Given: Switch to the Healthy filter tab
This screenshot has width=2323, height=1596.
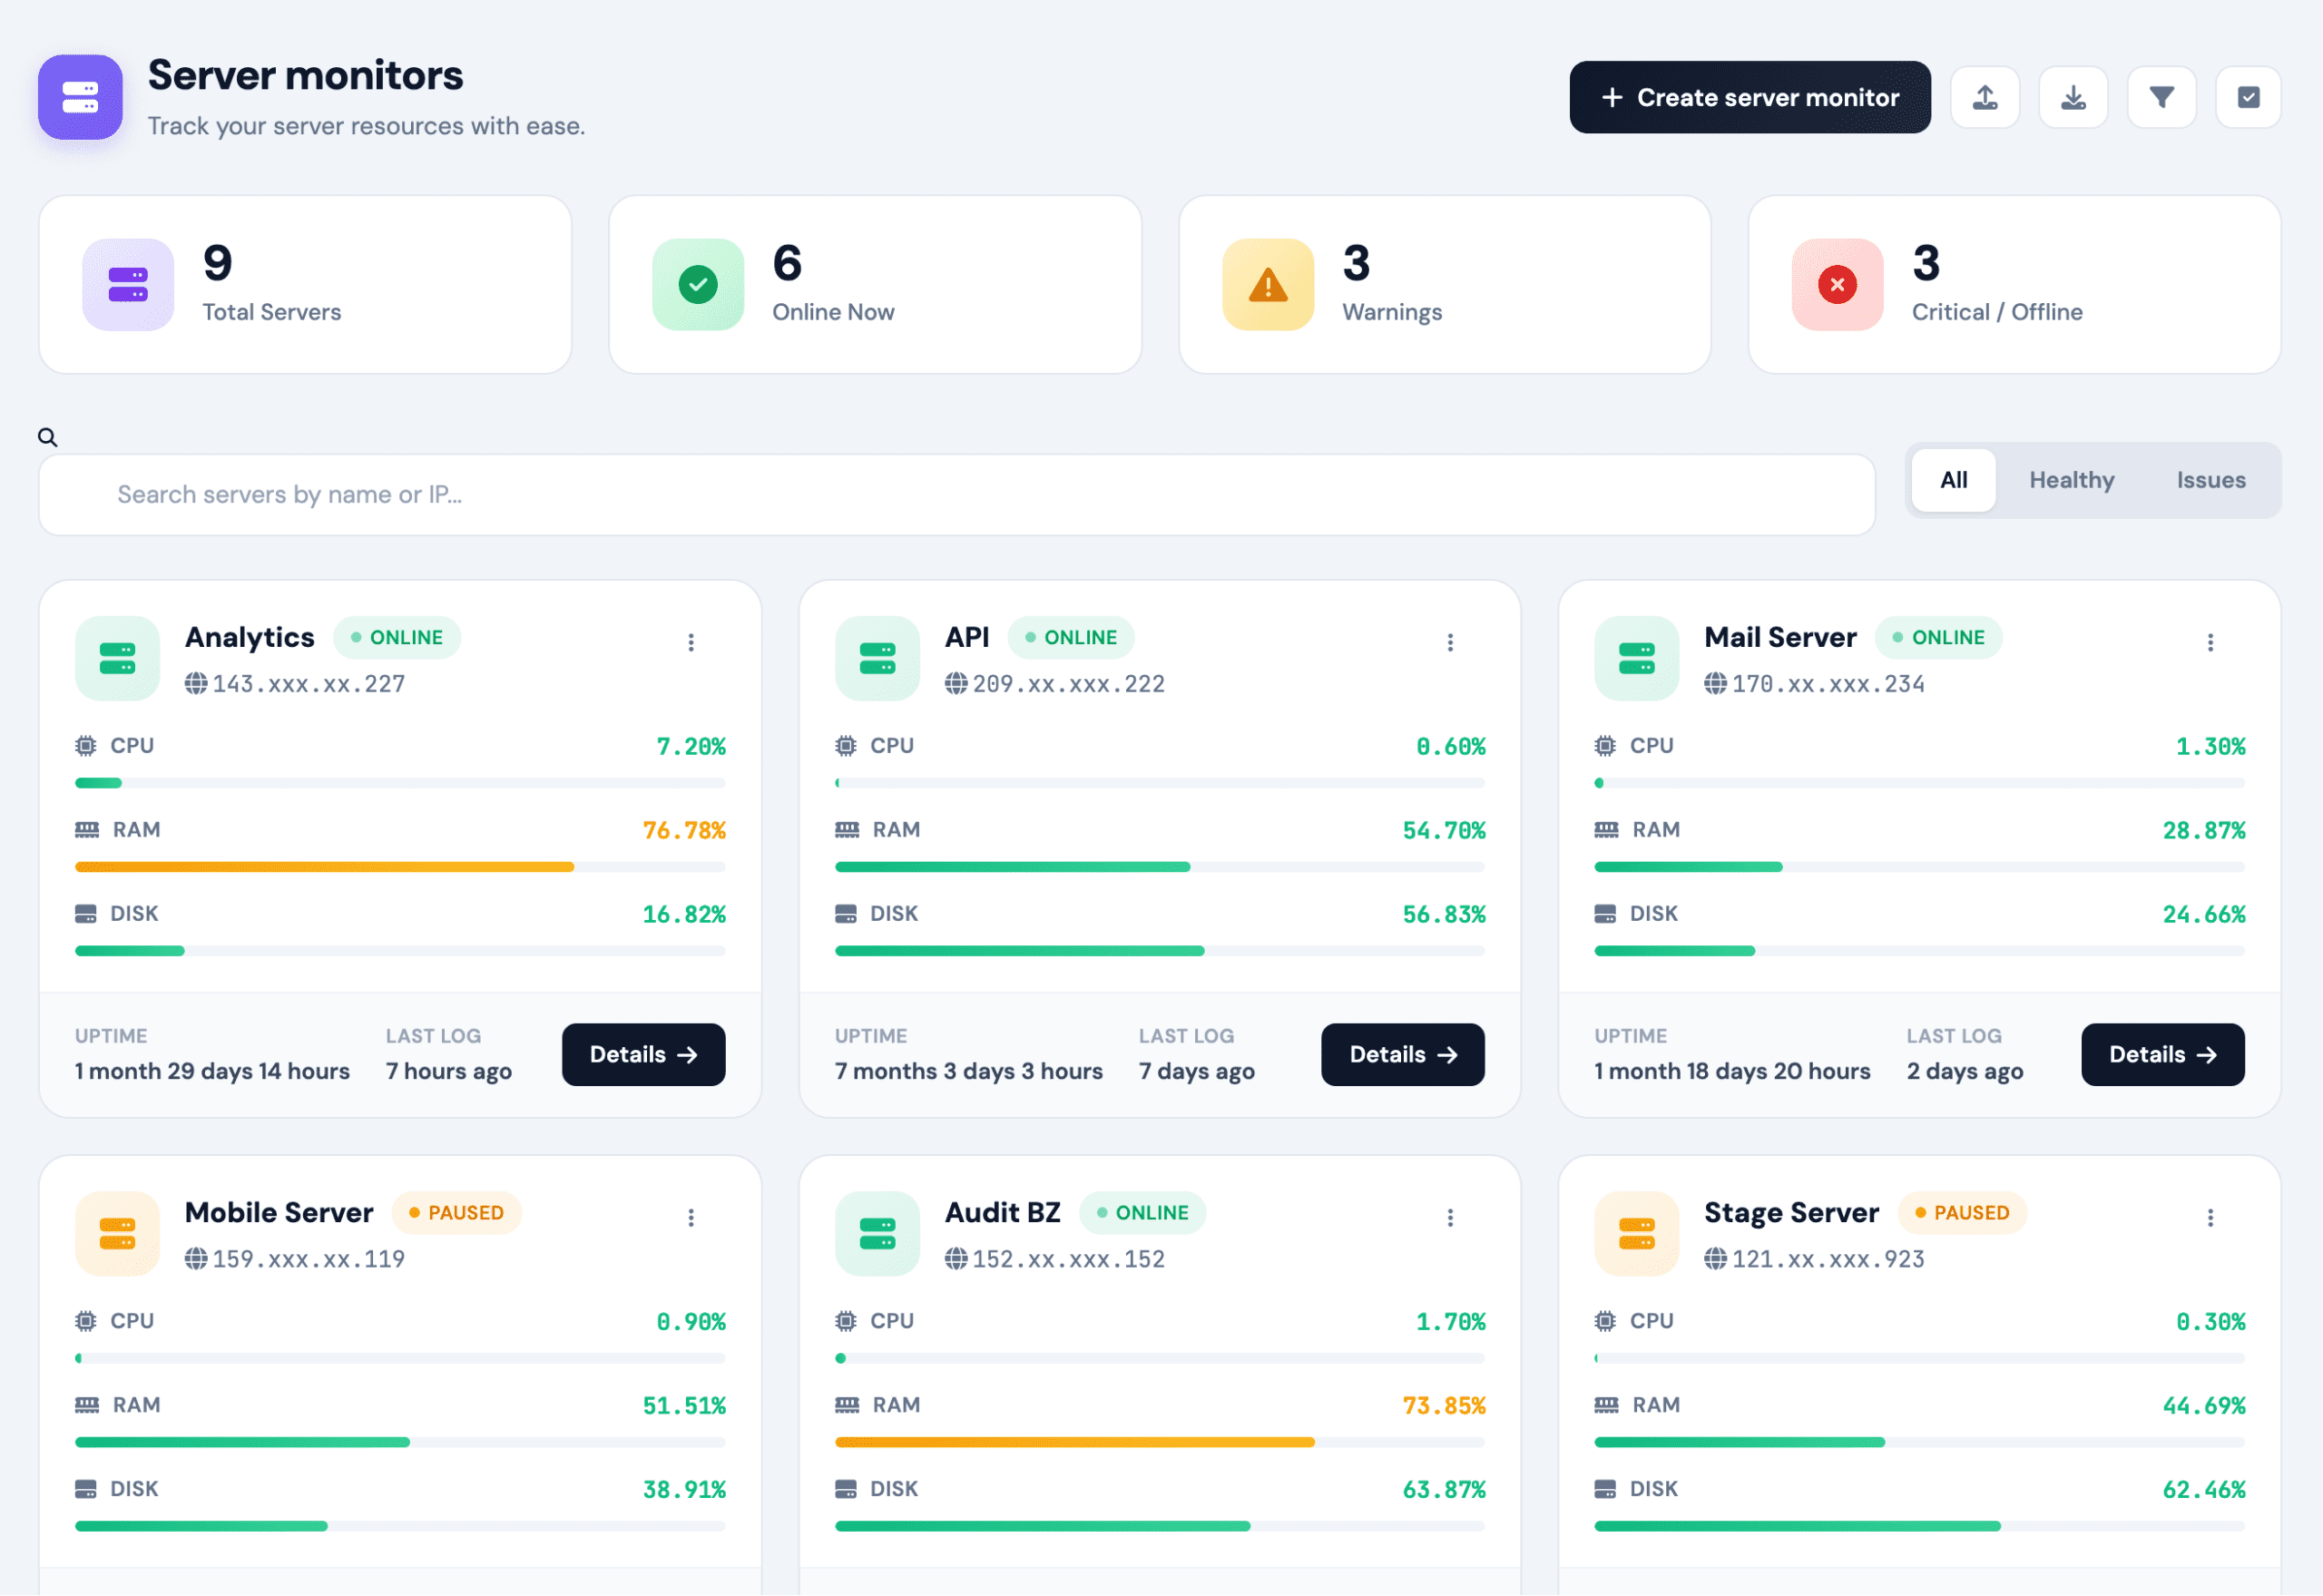Looking at the screenshot, I should pyautogui.click(x=2071, y=480).
